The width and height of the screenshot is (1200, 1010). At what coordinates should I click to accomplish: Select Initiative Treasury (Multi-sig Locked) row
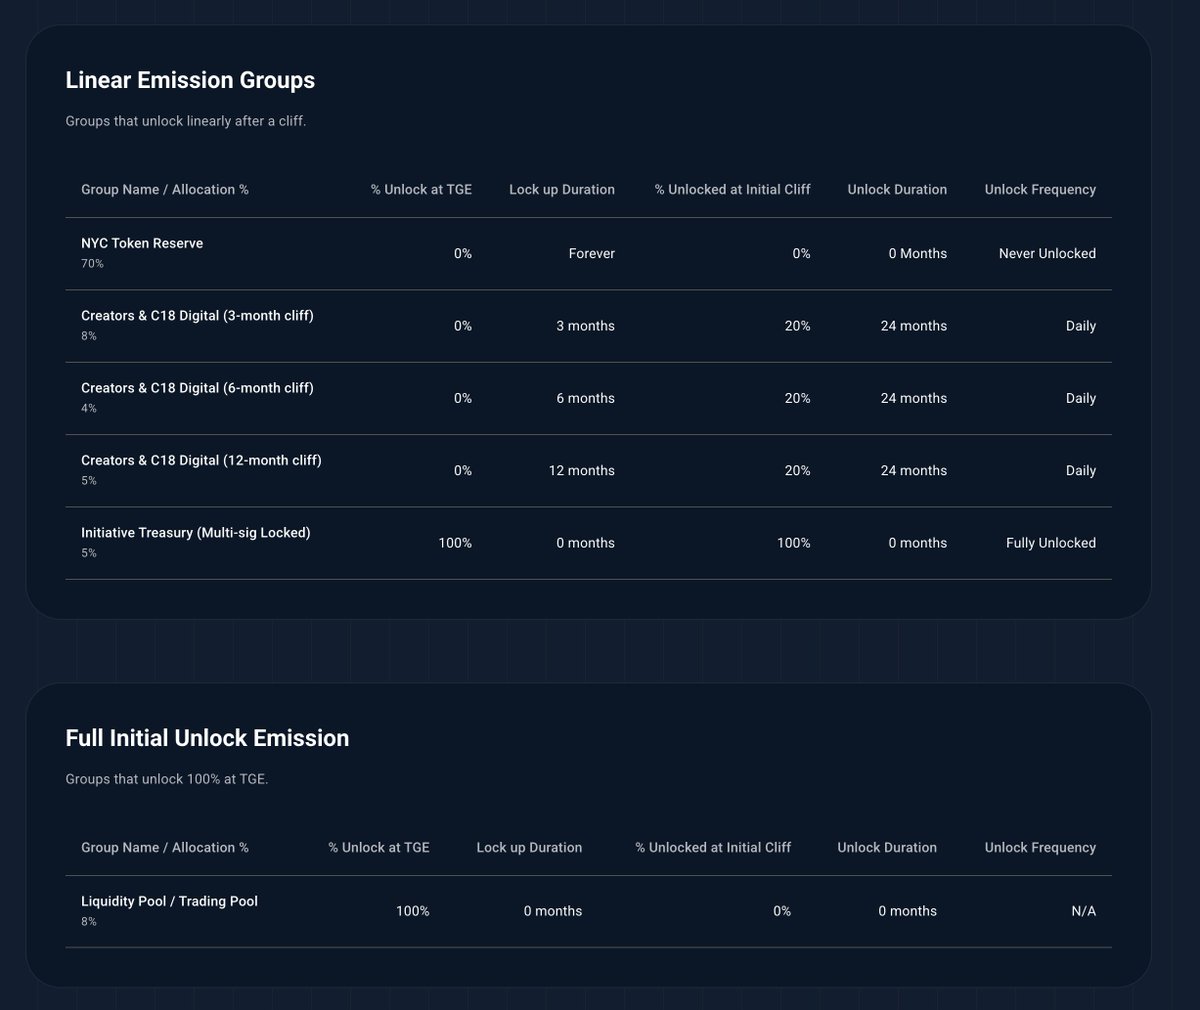click(x=588, y=543)
